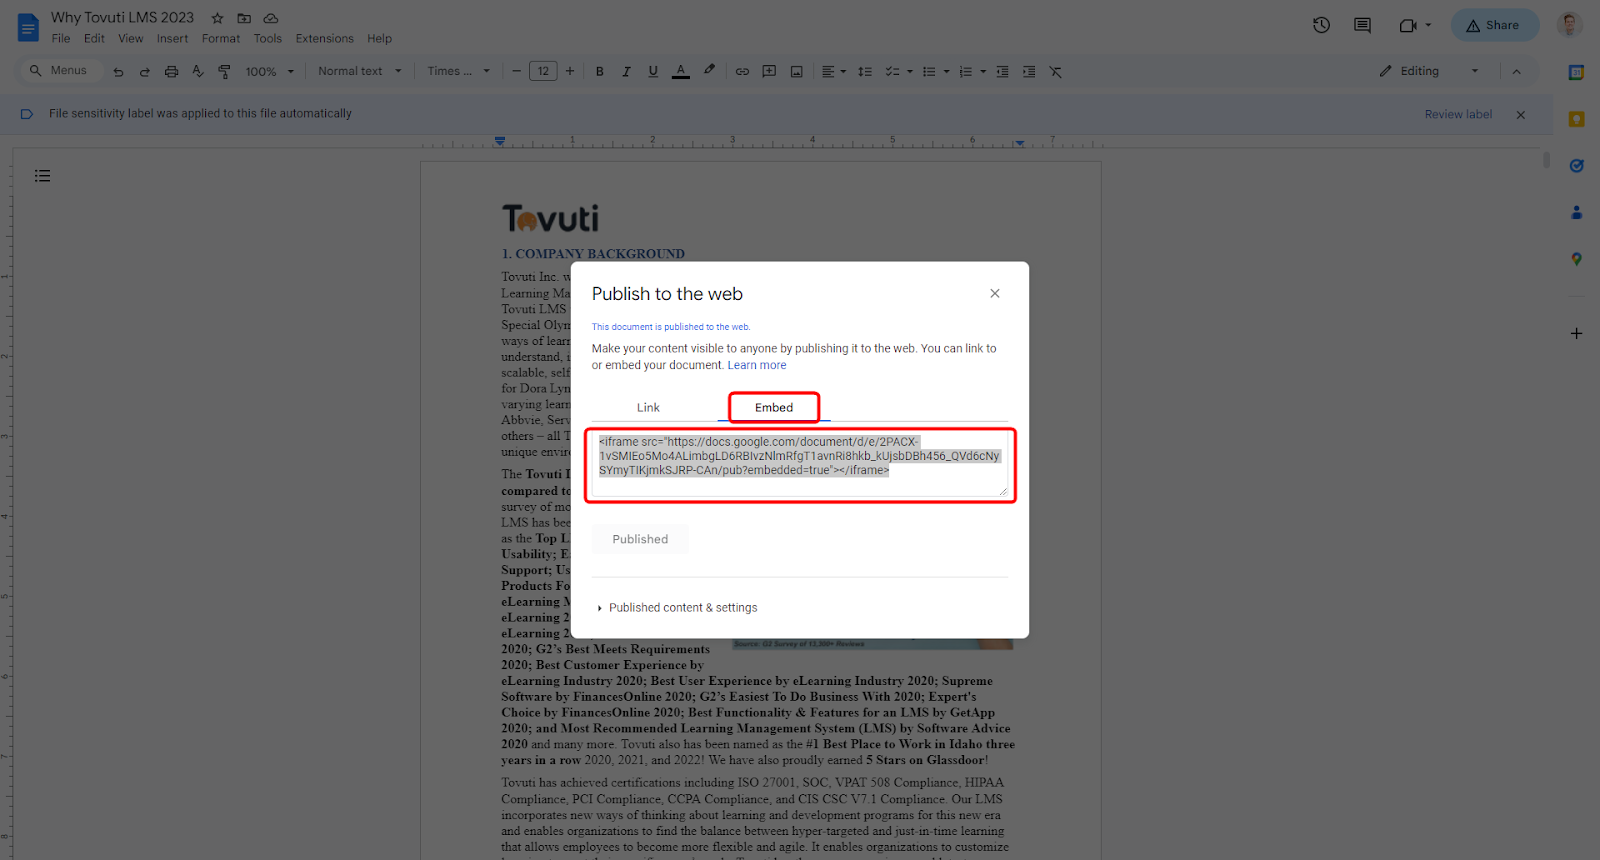
Task: Activate the paint format tool
Action: point(224,72)
